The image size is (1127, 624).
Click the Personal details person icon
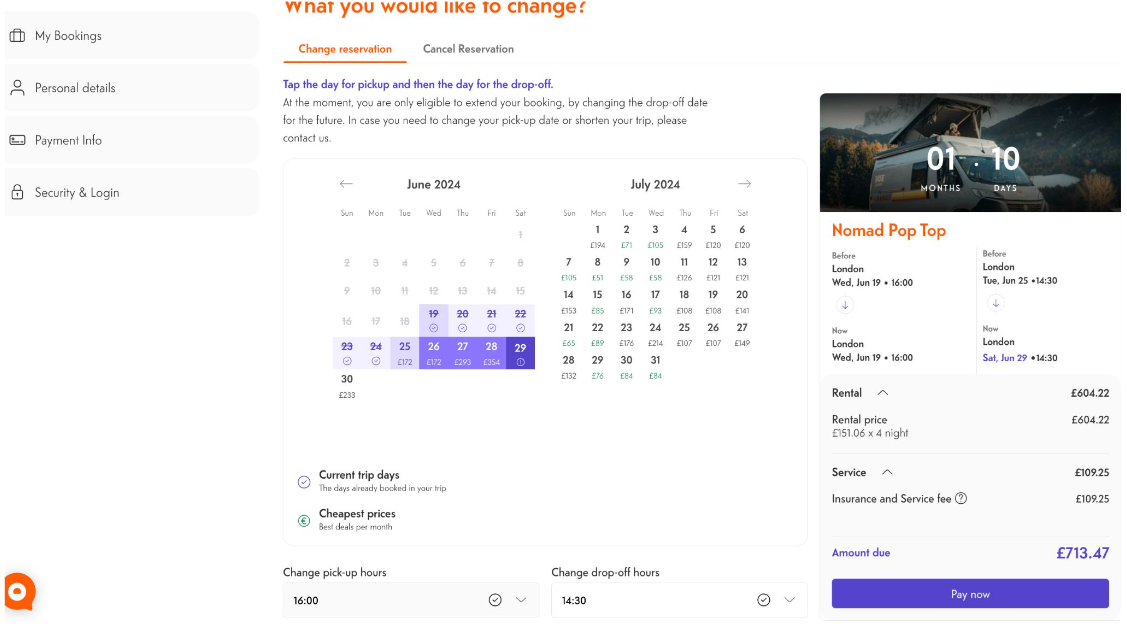click(17, 88)
